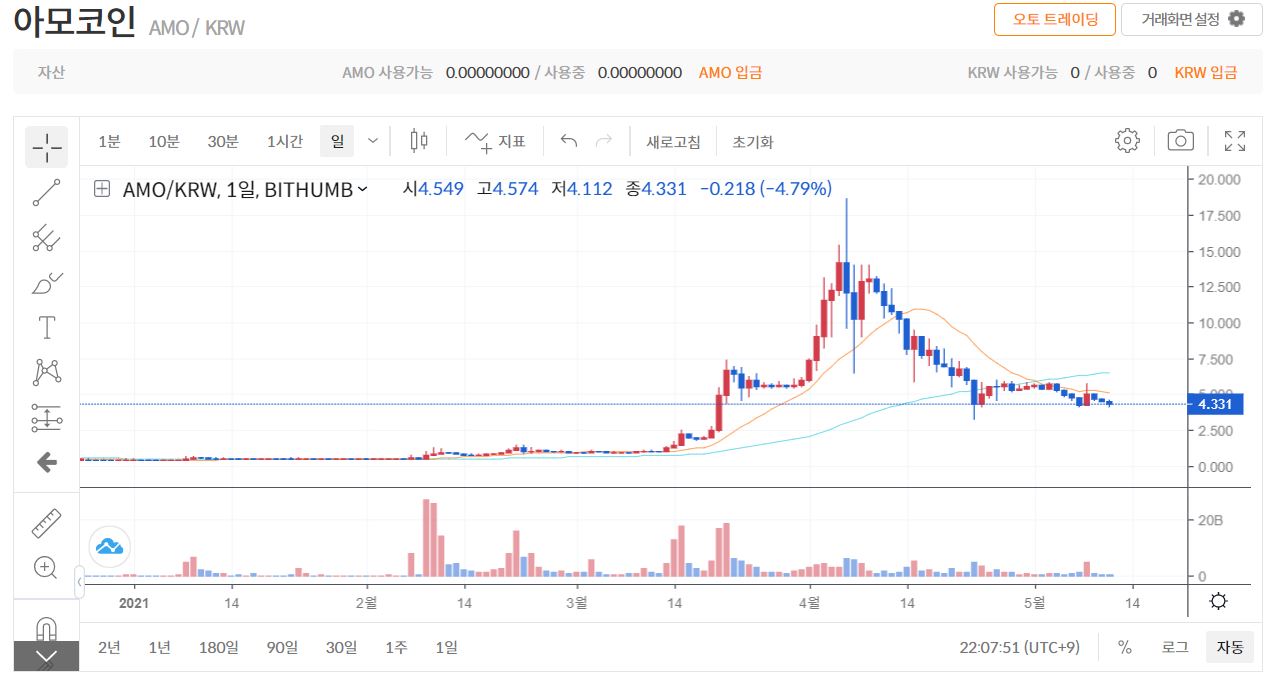Open the axis settings gear at bottom right

pos(1218,601)
